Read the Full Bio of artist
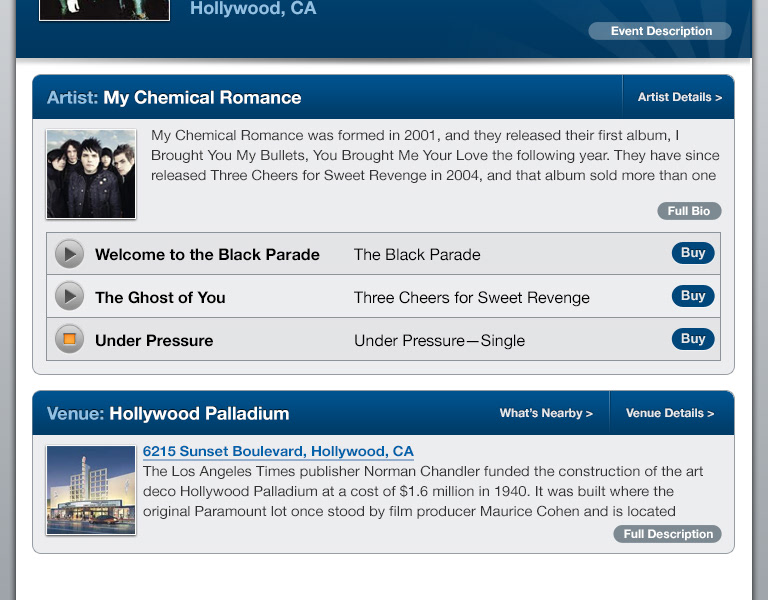The width and height of the screenshot is (768, 600). point(689,211)
